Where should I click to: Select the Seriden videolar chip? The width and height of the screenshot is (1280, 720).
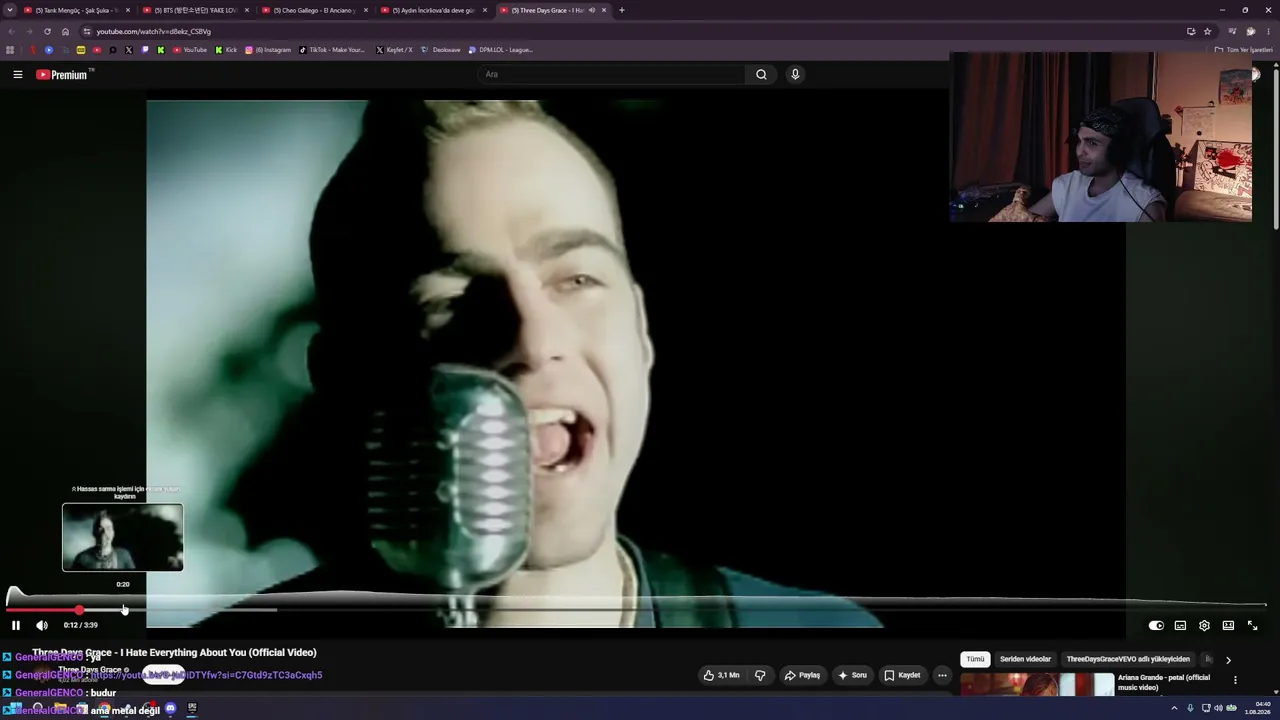[1025, 659]
